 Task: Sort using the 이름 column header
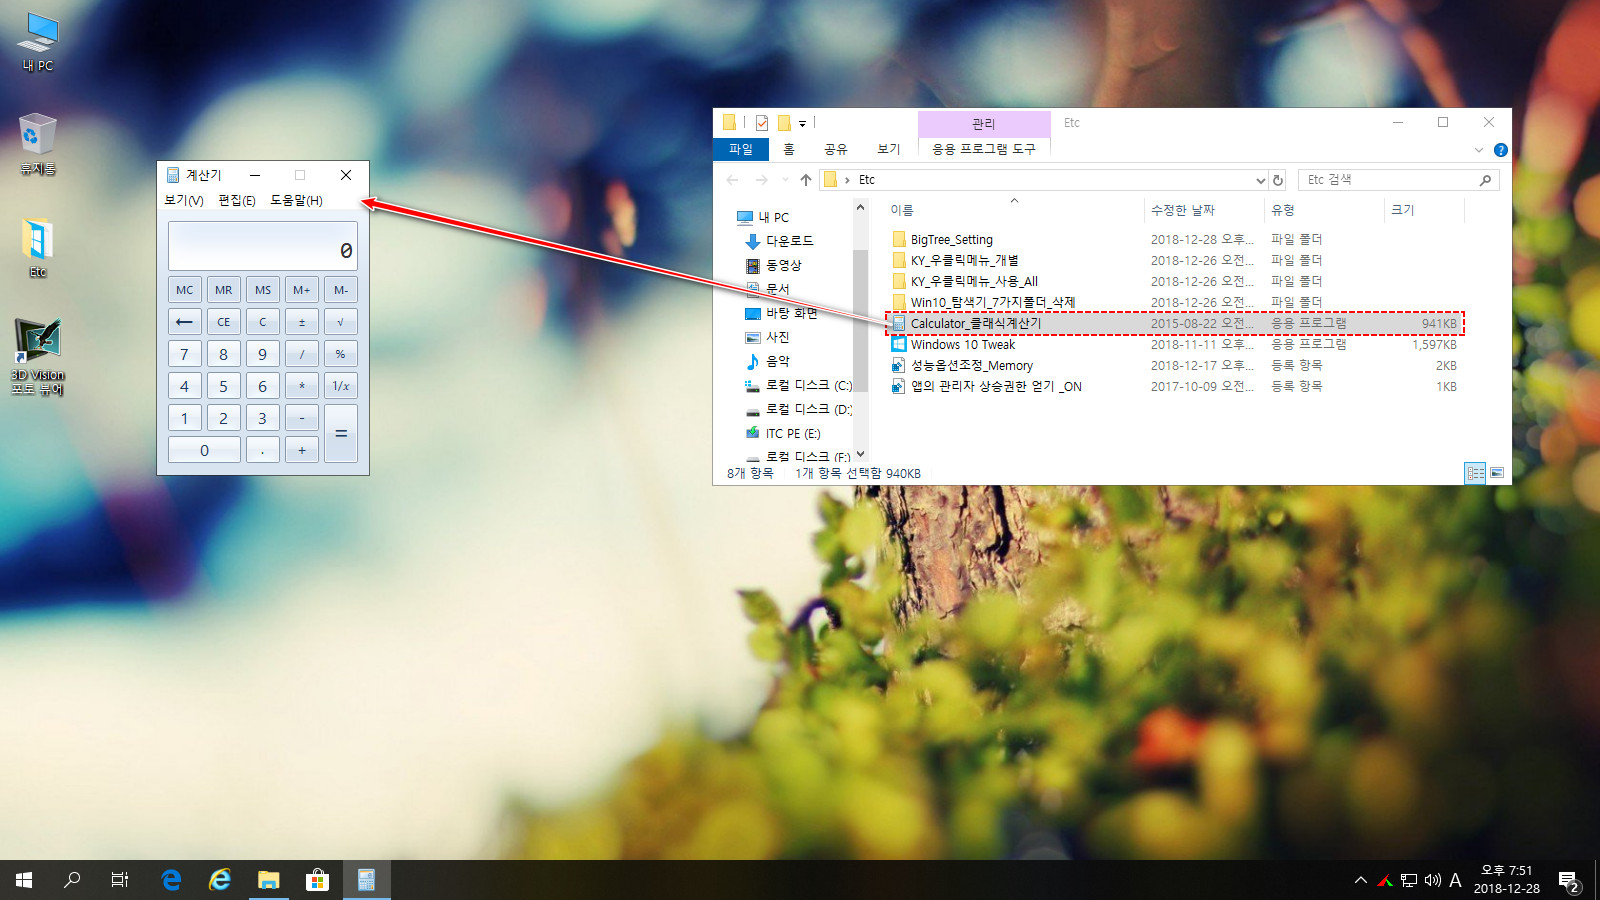(902, 210)
